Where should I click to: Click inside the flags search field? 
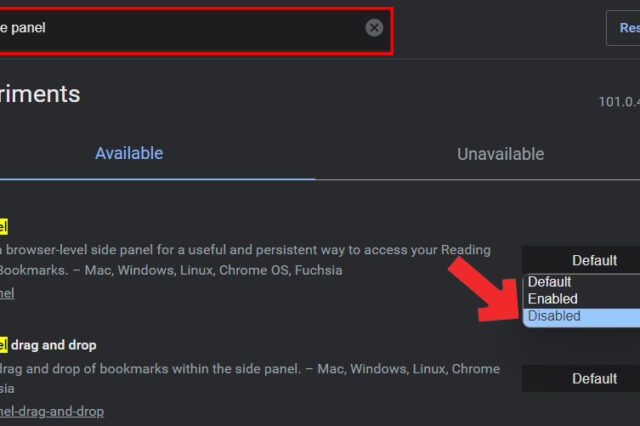pos(180,28)
